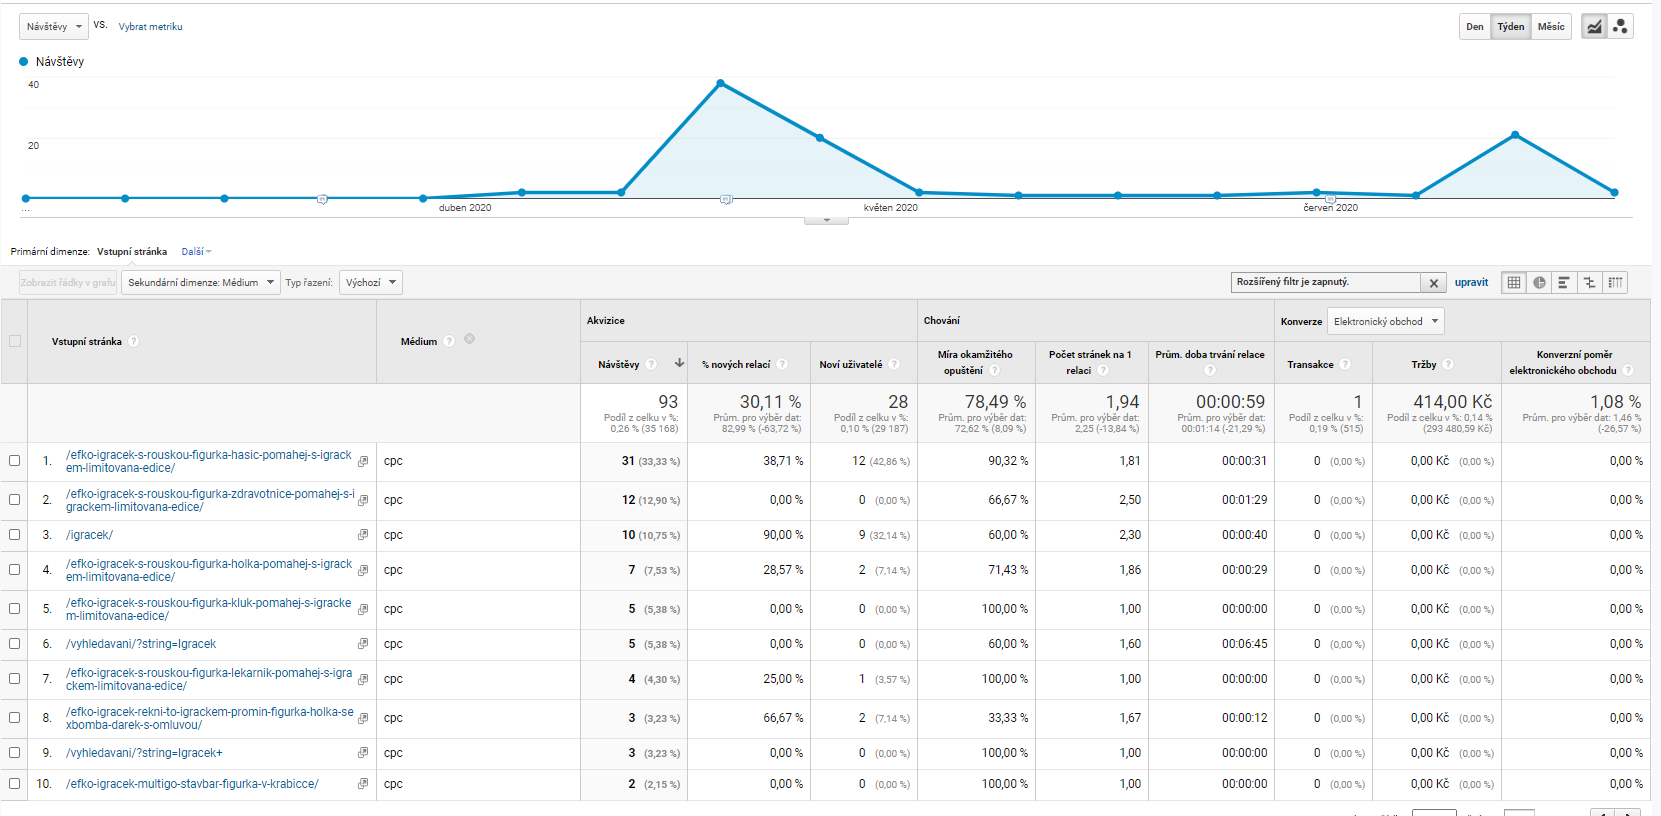The height and width of the screenshot is (816, 1661).
Task: Click chart peak point near 40 visits
Action: (x=720, y=83)
